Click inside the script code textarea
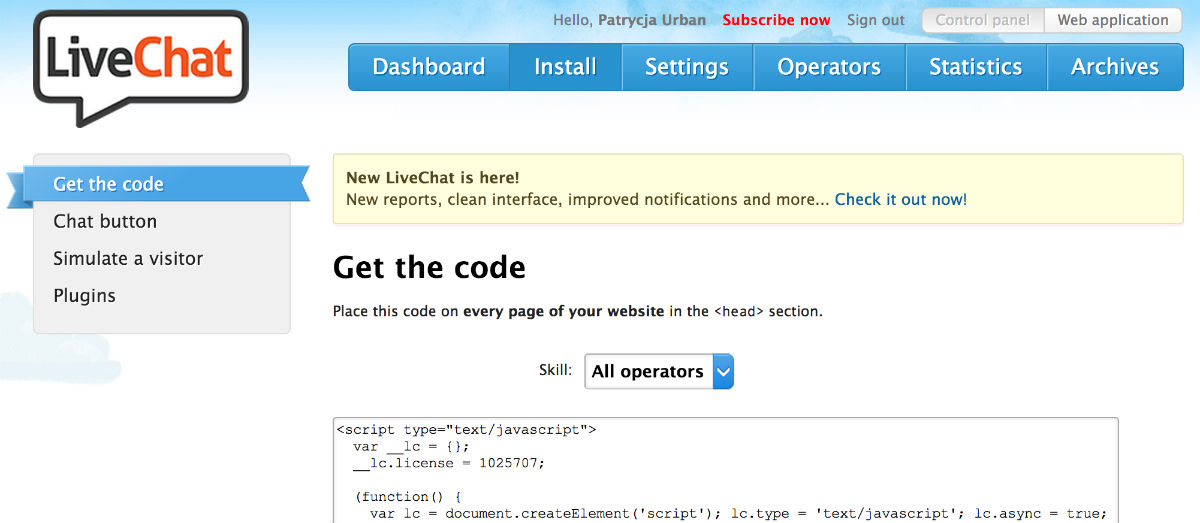Image resolution: width=1200 pixels, height=523 pixels. click(726, 470)
